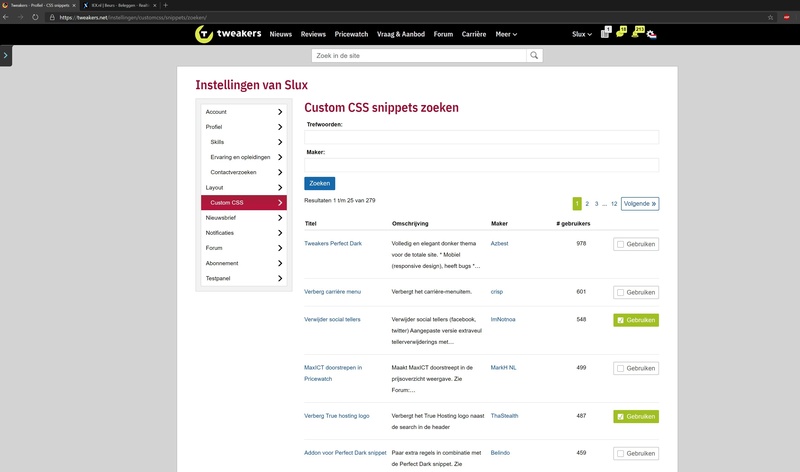
Task: Open maker ThaStealth profile link
Action: tap(504, 416)
